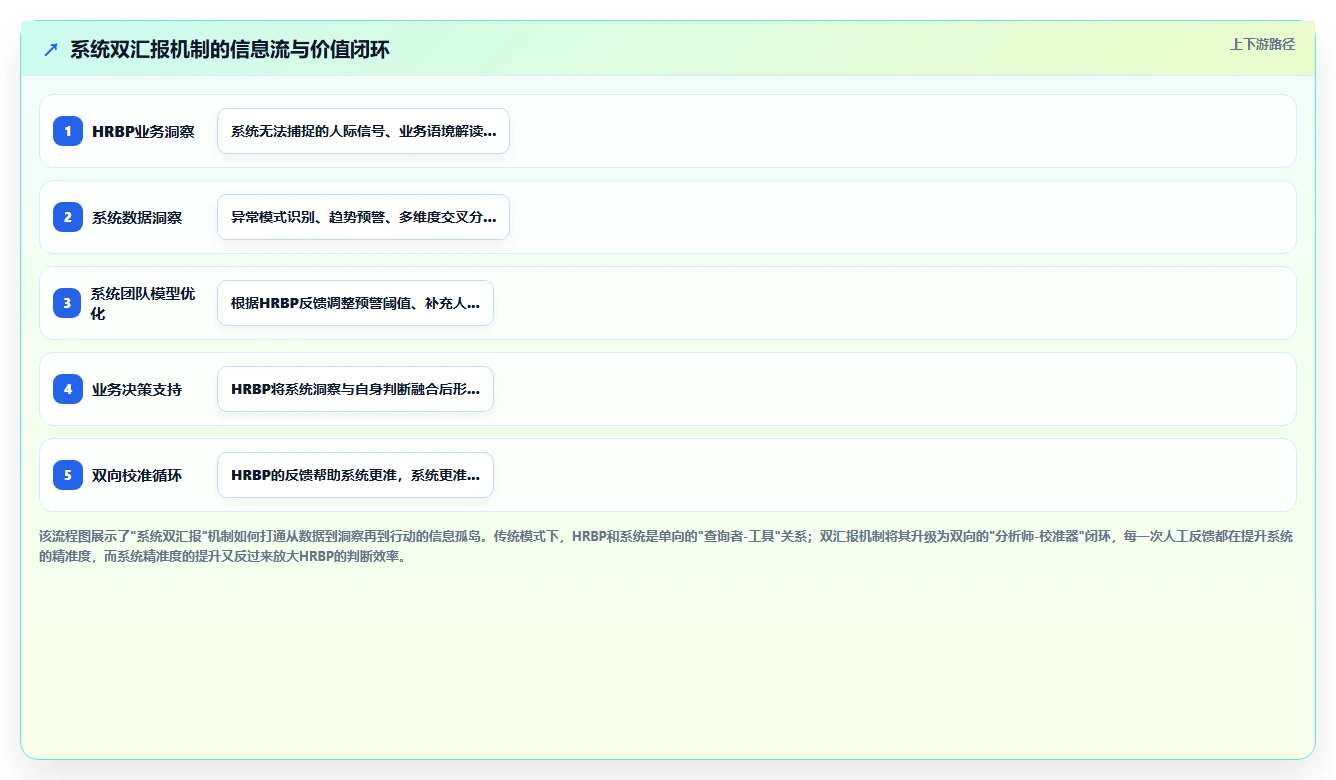Open the 系统无法捕捉的人际信号 description chip
Viewport: 1336px width, 780px height.
click(363, 131)
